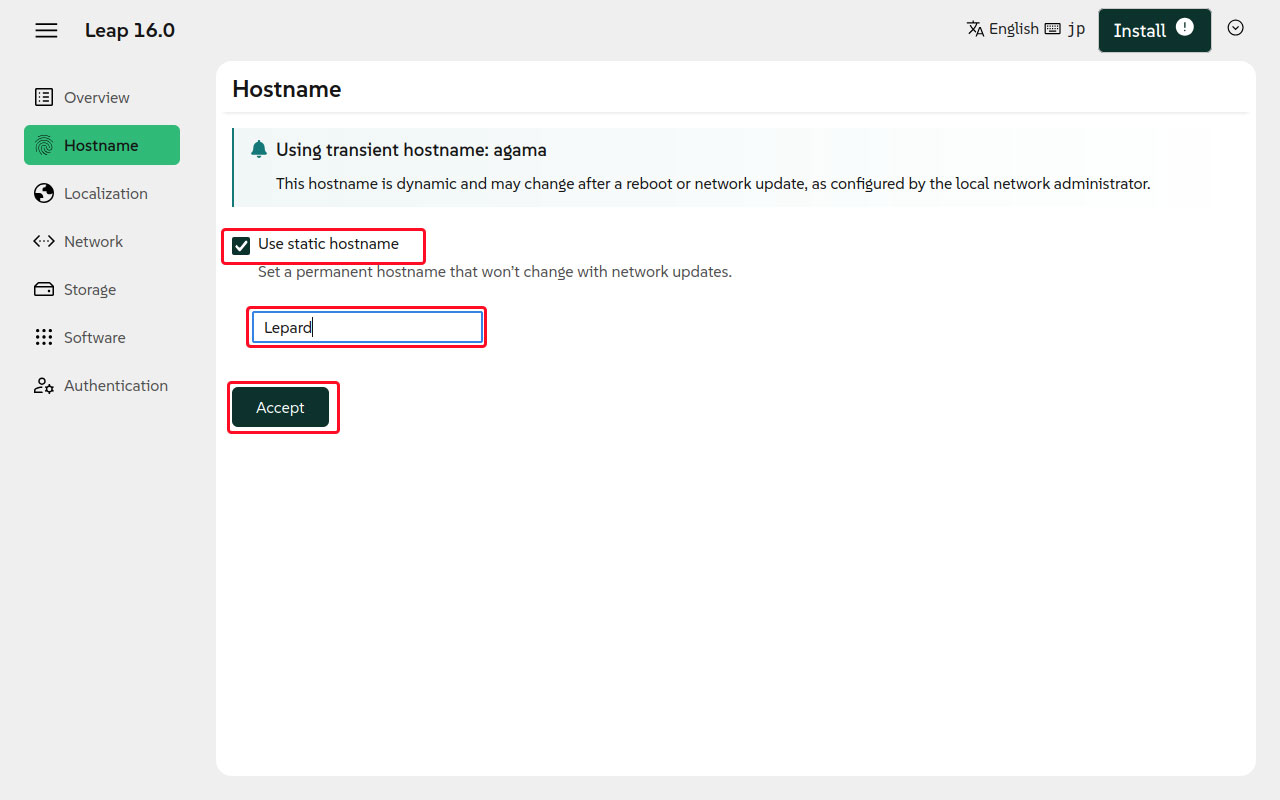Screen dimensions: 1280x800
Task: Expand the circled chevron options menu
Action: coord(1235,28)
